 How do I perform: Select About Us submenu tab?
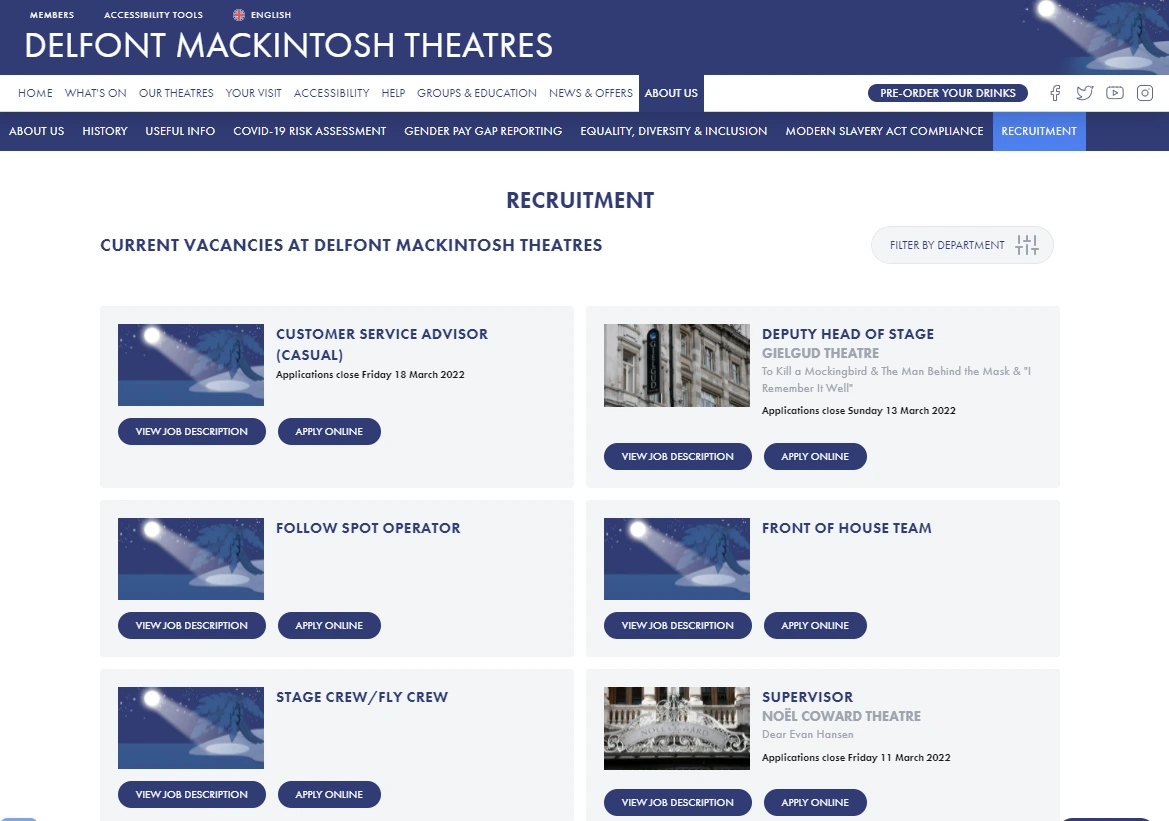[37, 131]
